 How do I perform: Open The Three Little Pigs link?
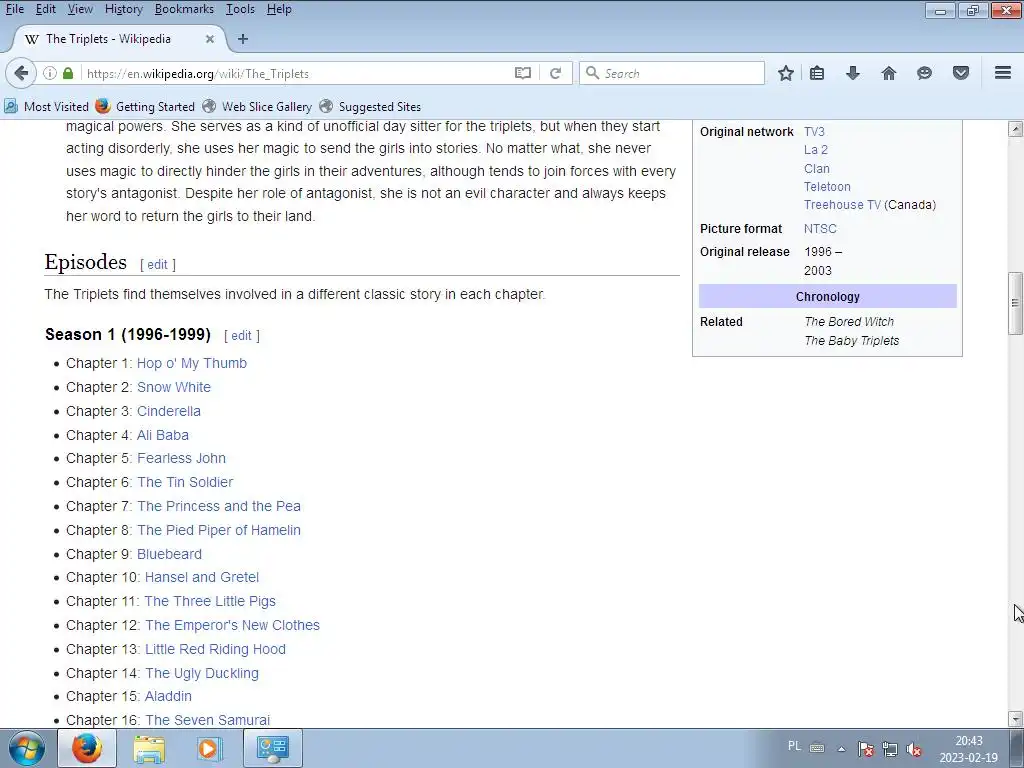(210, 601)
